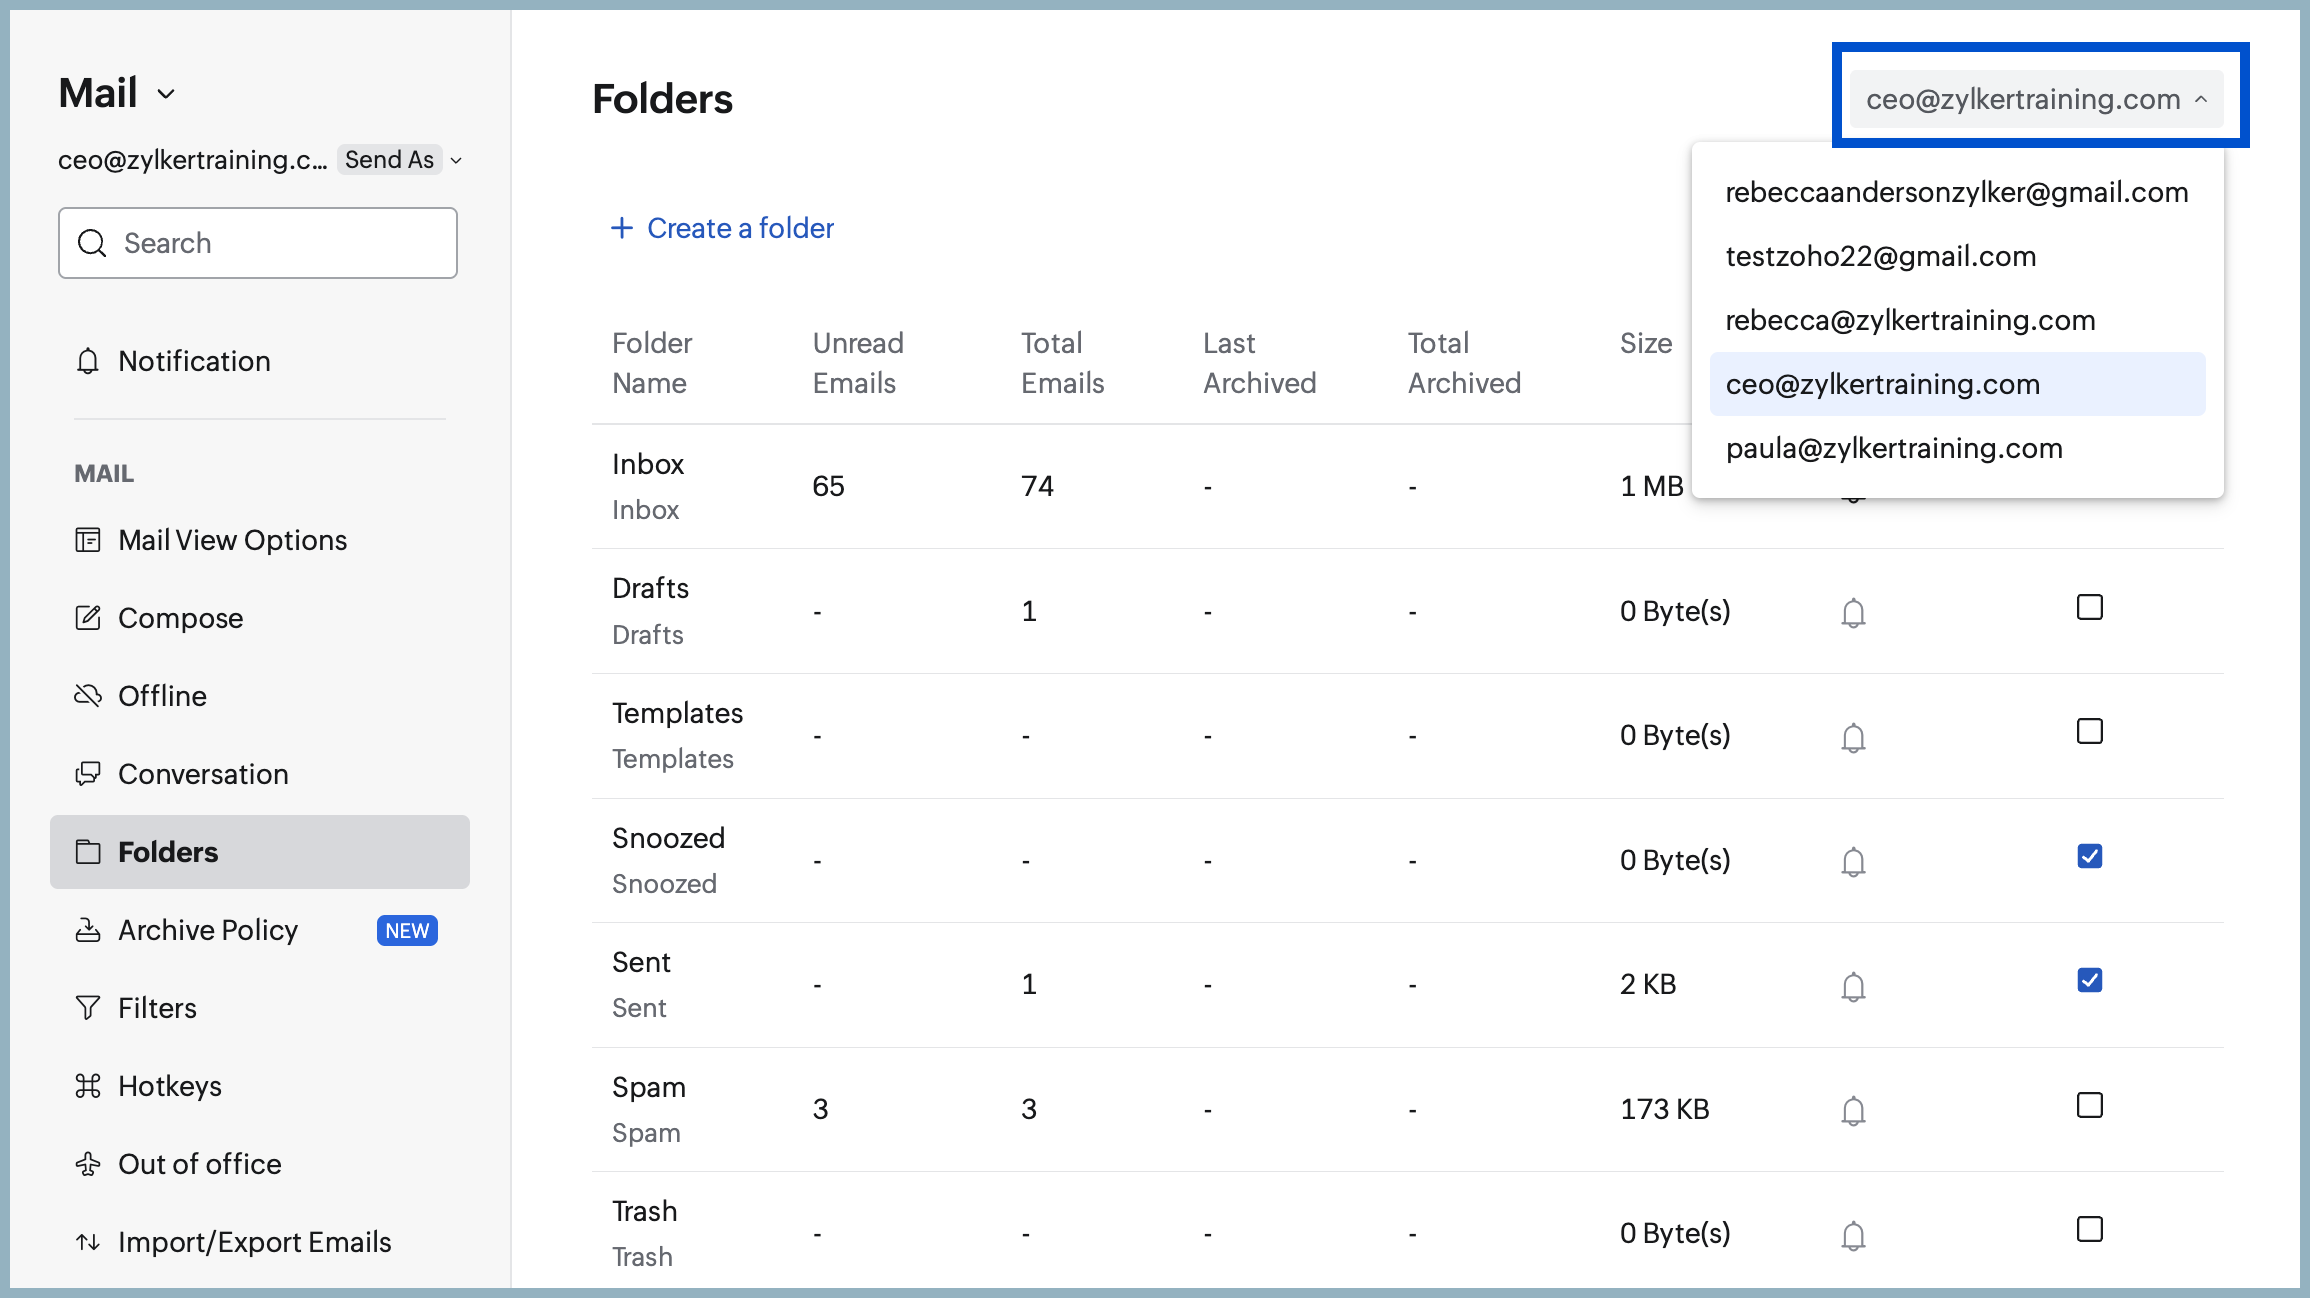Screen dimensions: 2310x1298
Task: Check the Spam folder checkbox
Action: [x=2090, y=1105]
